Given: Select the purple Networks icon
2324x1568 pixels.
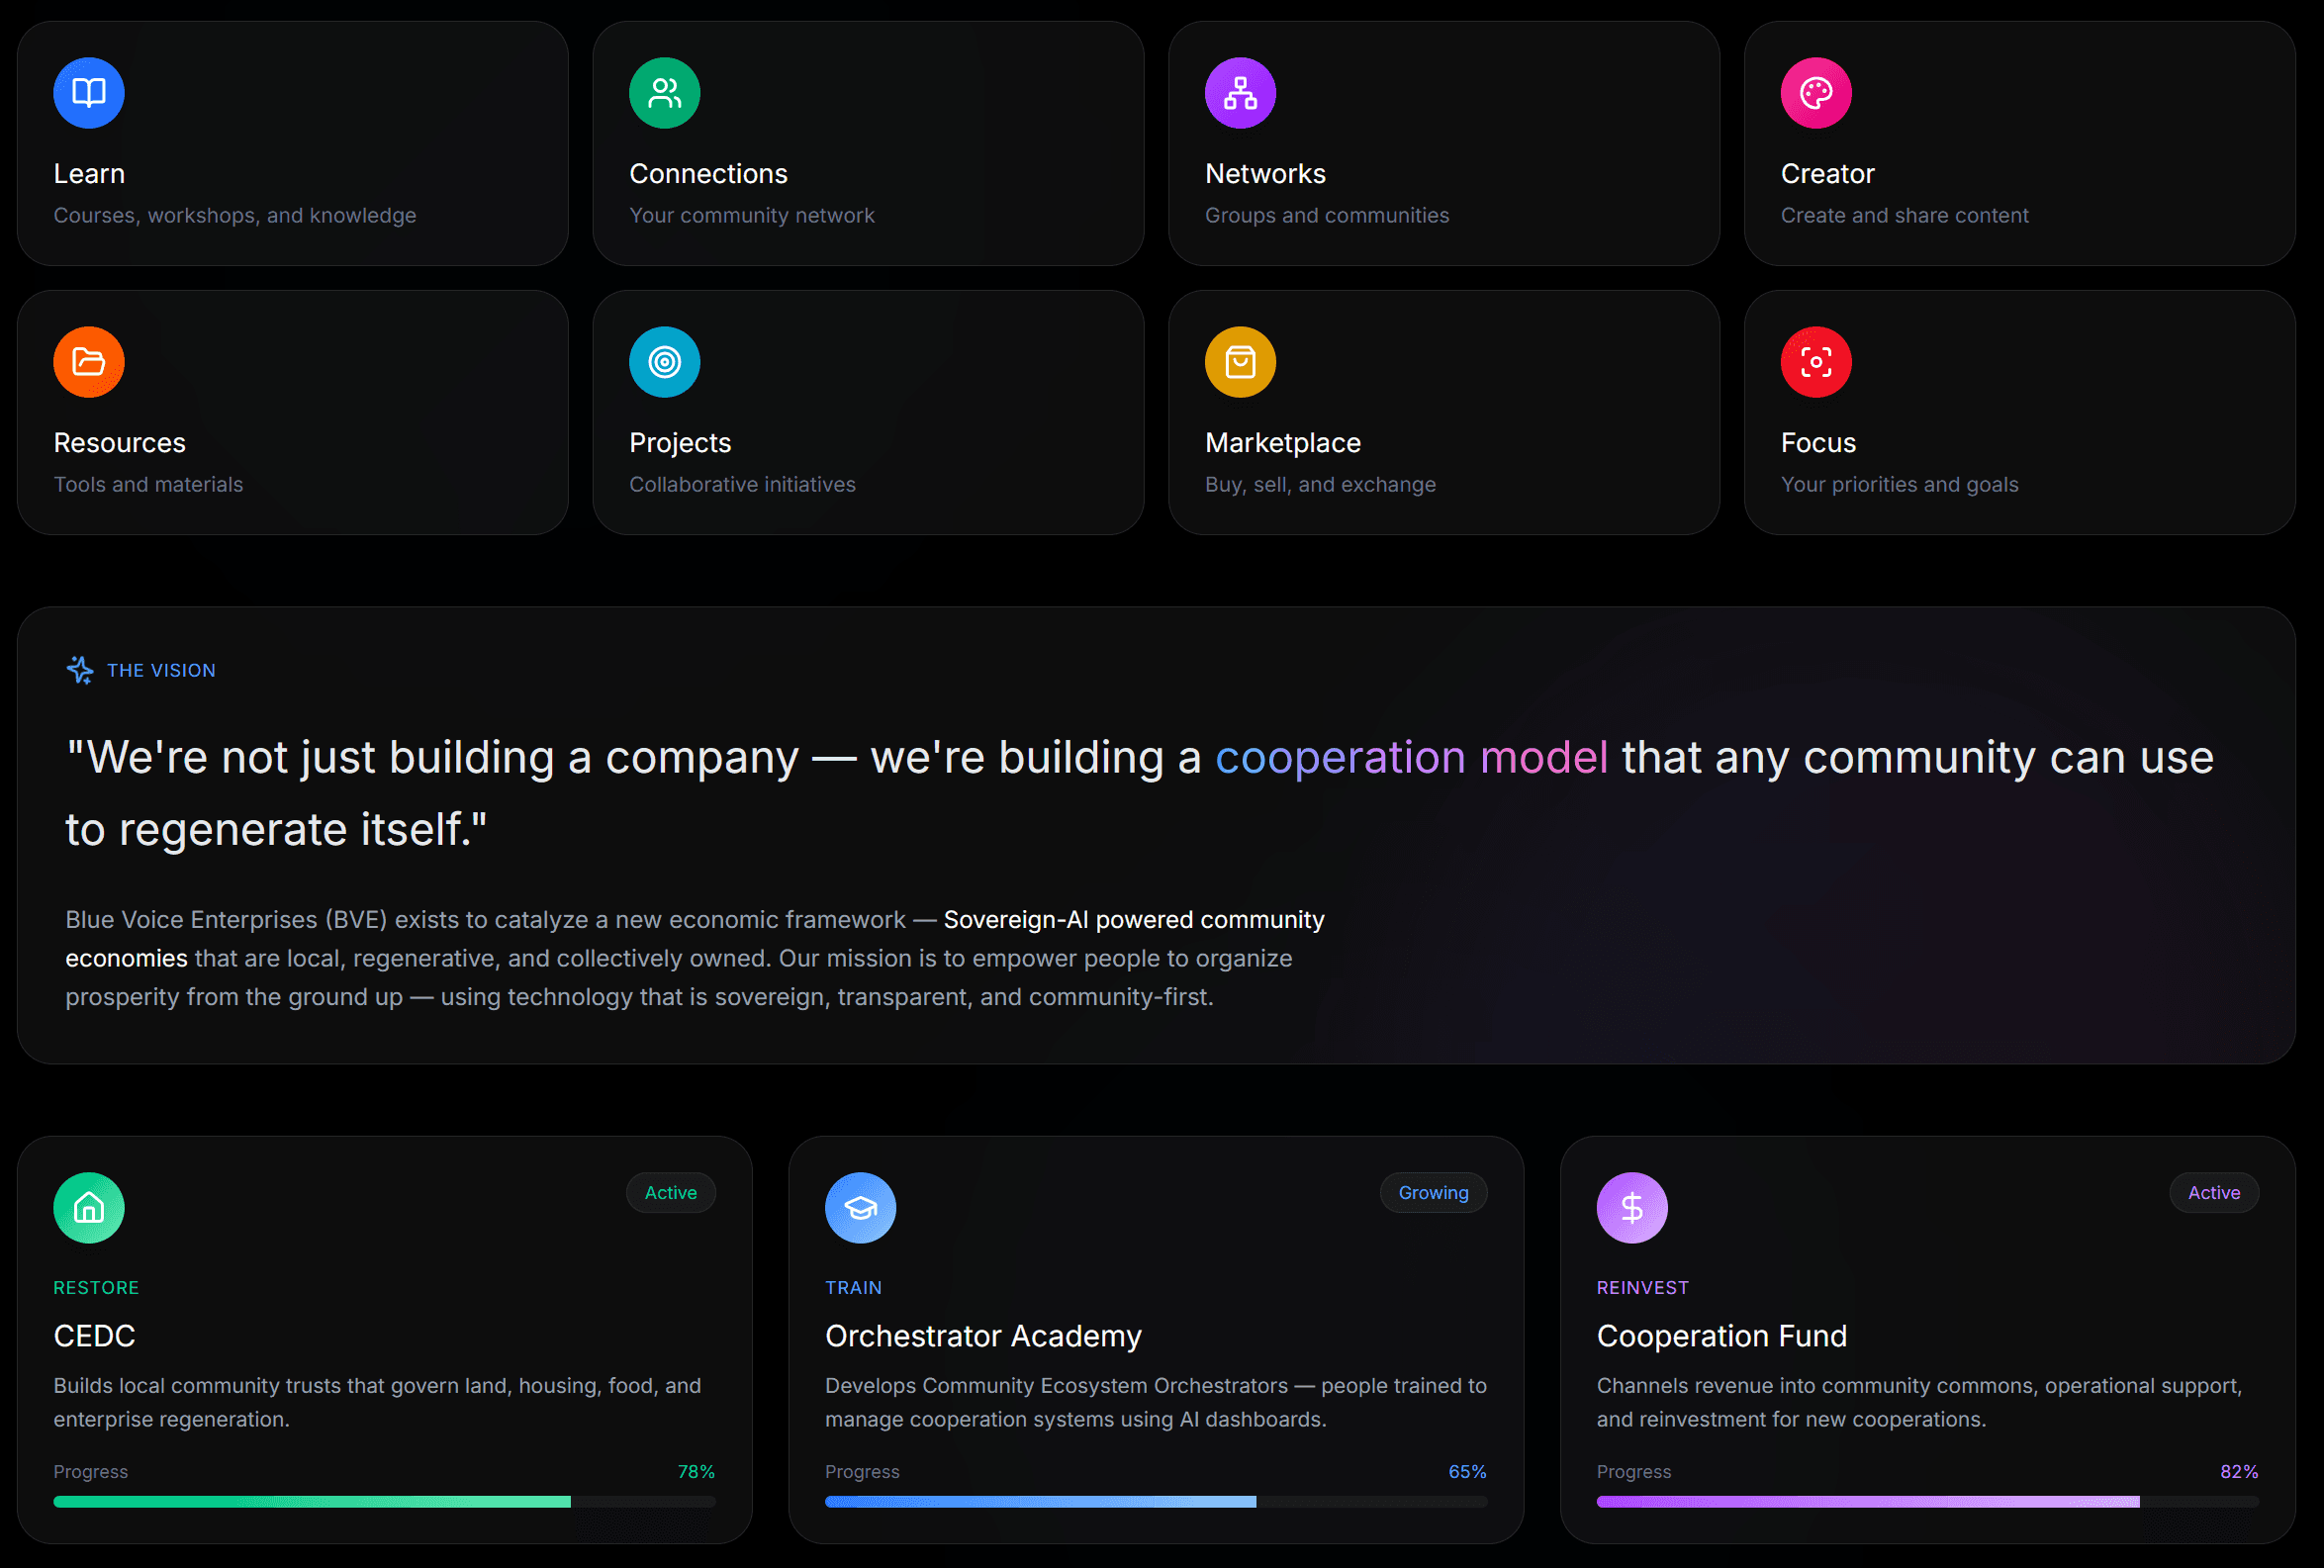Looking at the screenshot, I should click(1240, 93).
